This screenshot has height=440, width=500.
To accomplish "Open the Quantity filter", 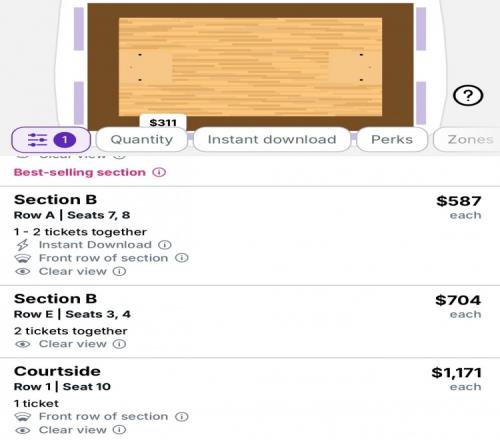I will point(142,139).
